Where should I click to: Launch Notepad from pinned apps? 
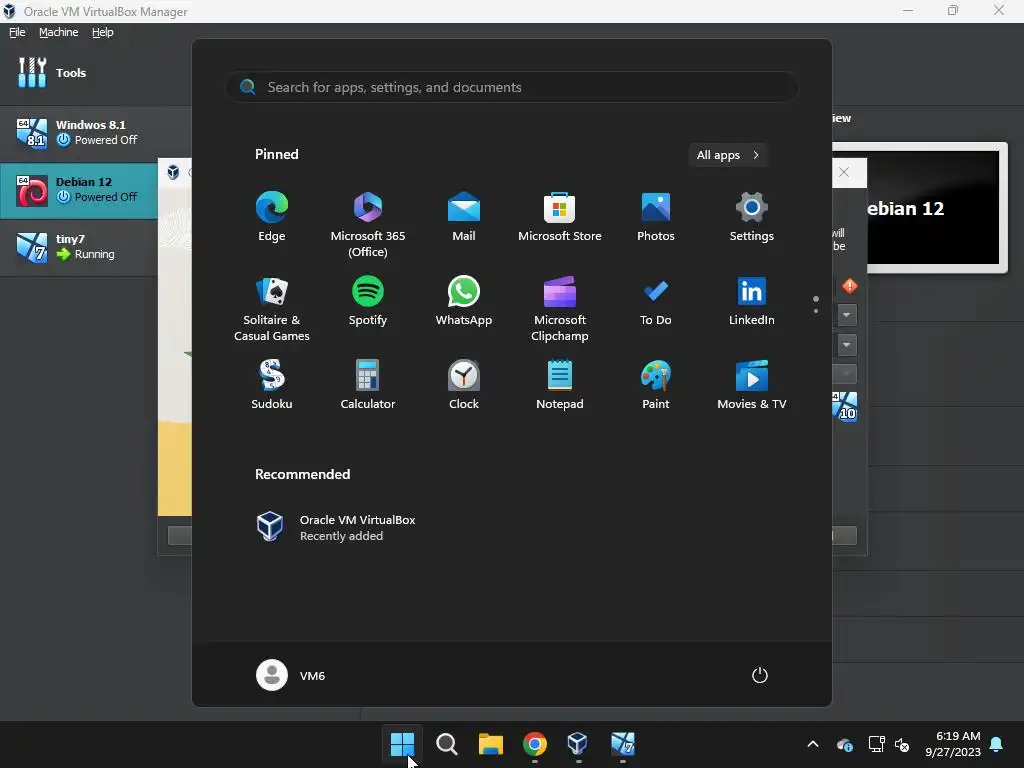click(560, 385)
